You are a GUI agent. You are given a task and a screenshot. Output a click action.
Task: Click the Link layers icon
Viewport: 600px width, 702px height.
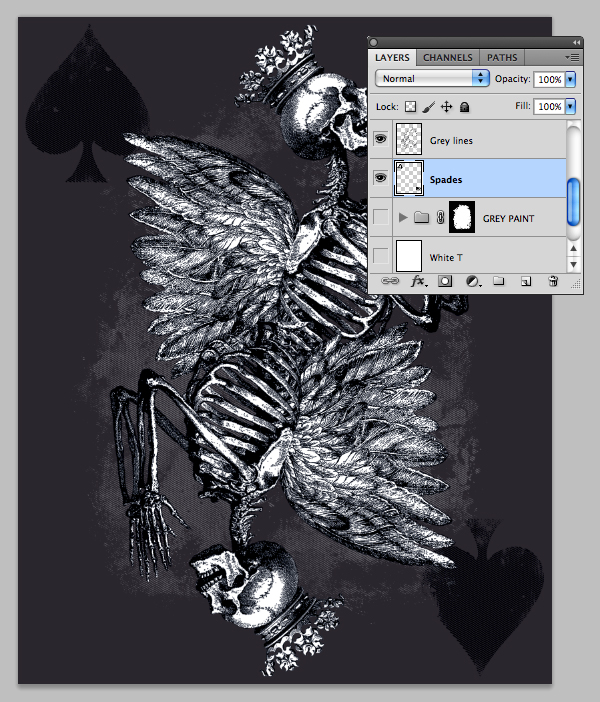click(390, 281)
